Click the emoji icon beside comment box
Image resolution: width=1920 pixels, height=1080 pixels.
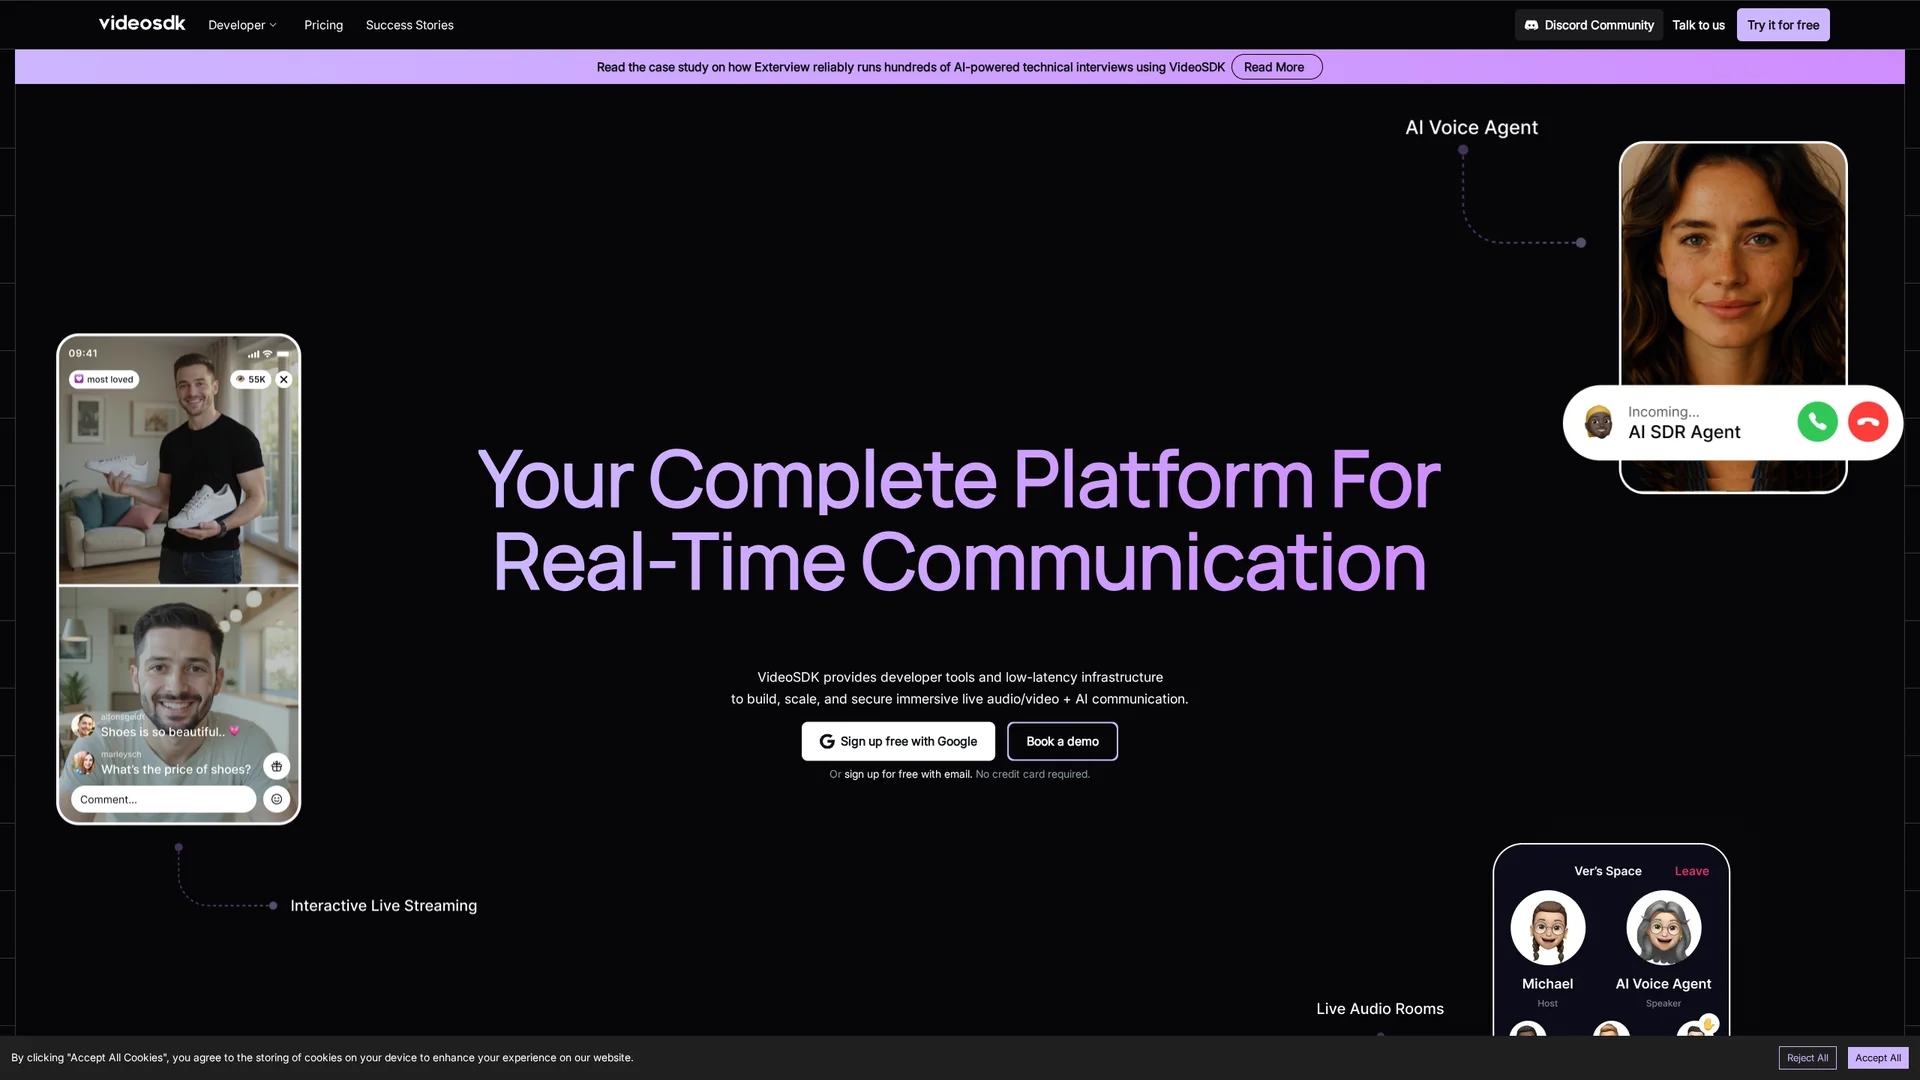(277, 799)
